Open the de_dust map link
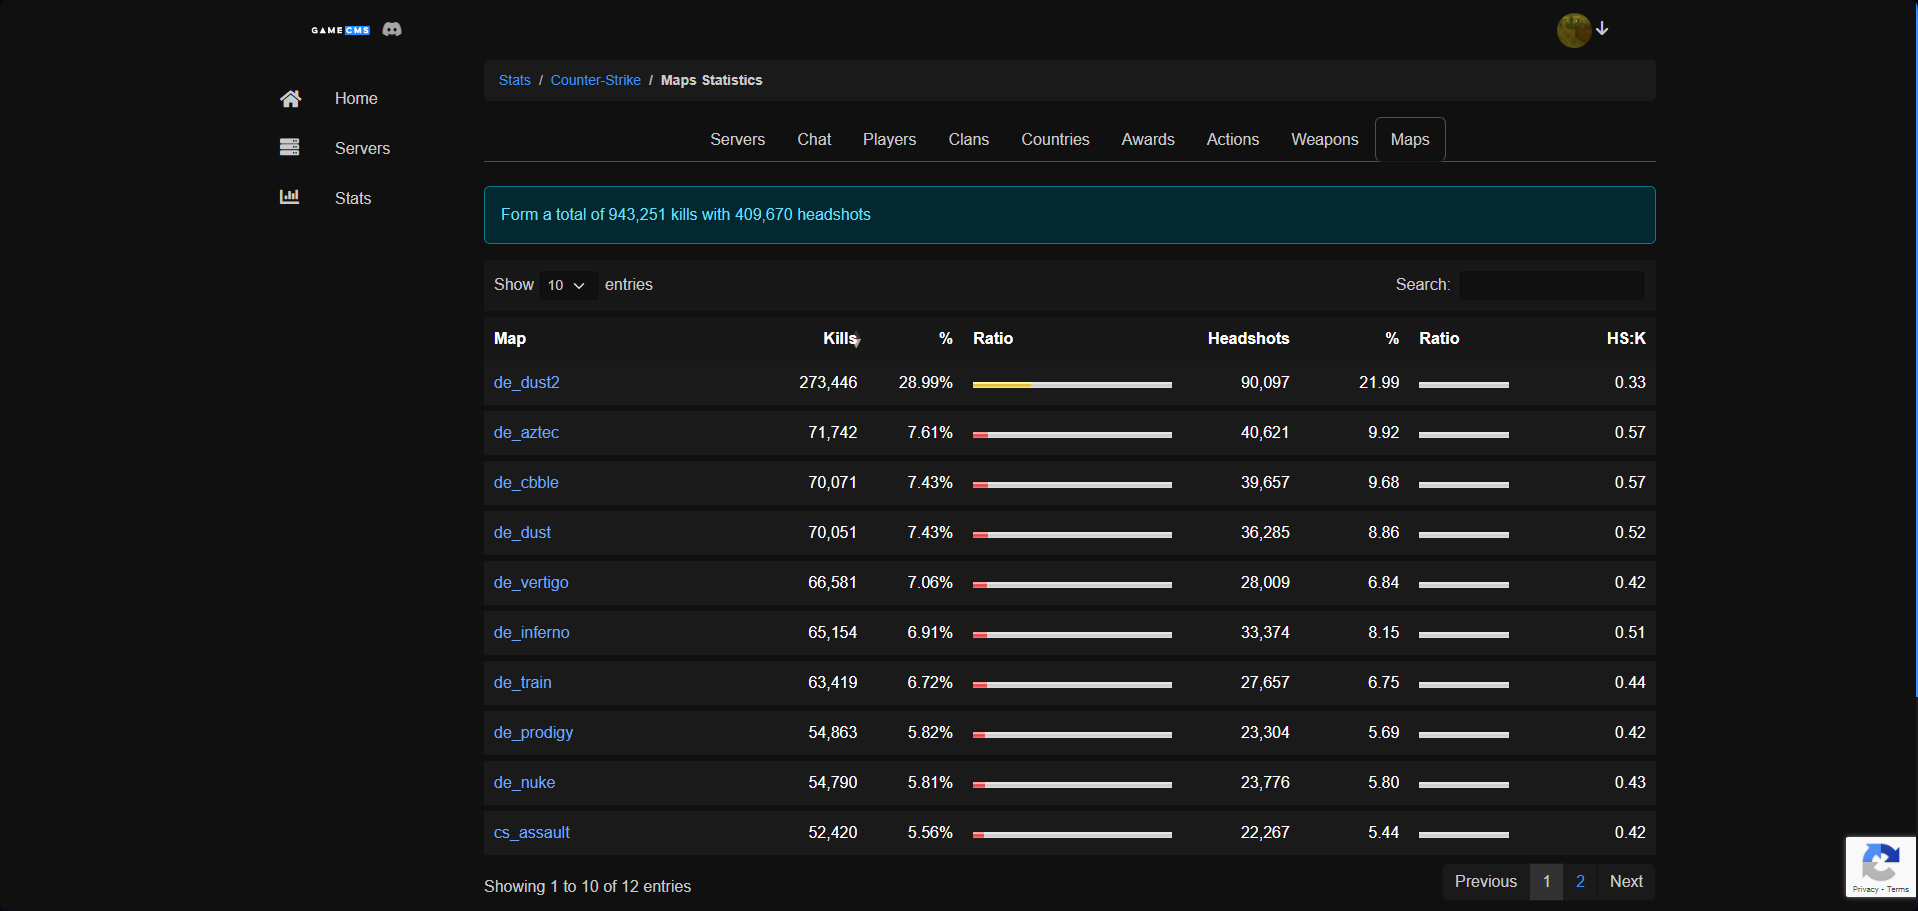The image size is (1918, 911). click(x=522, y=532)
